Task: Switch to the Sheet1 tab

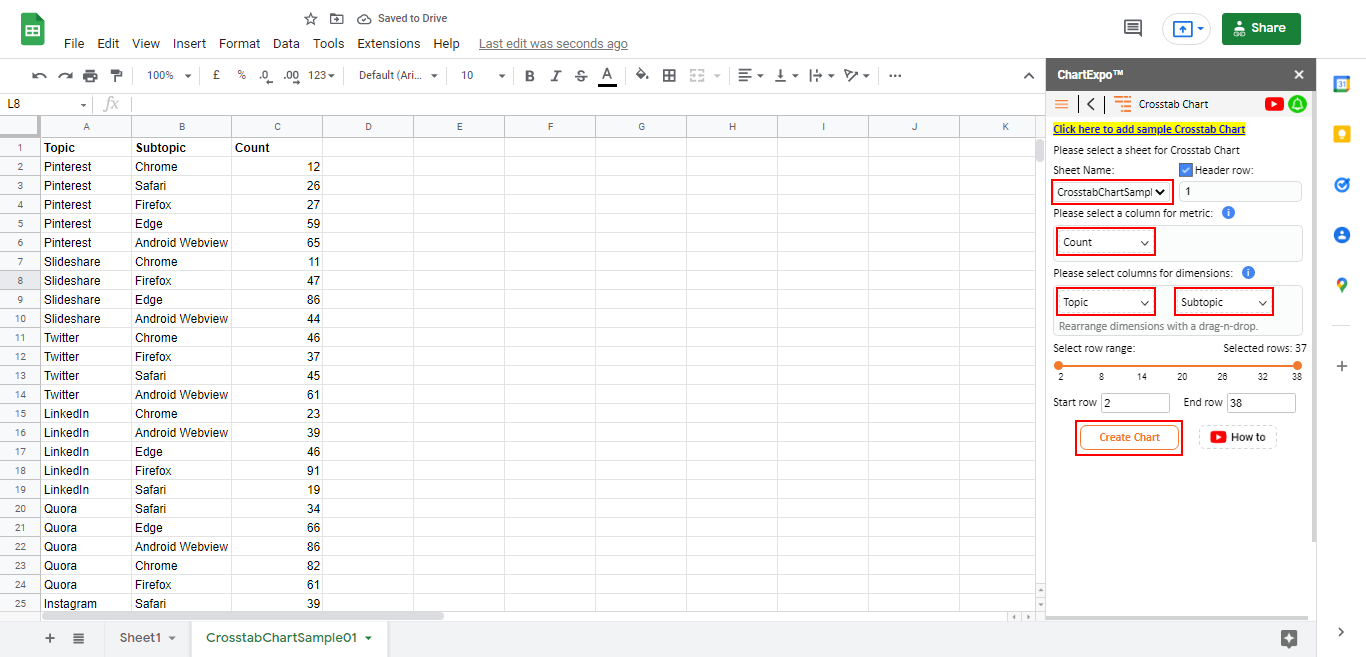Action: [147, 638]
